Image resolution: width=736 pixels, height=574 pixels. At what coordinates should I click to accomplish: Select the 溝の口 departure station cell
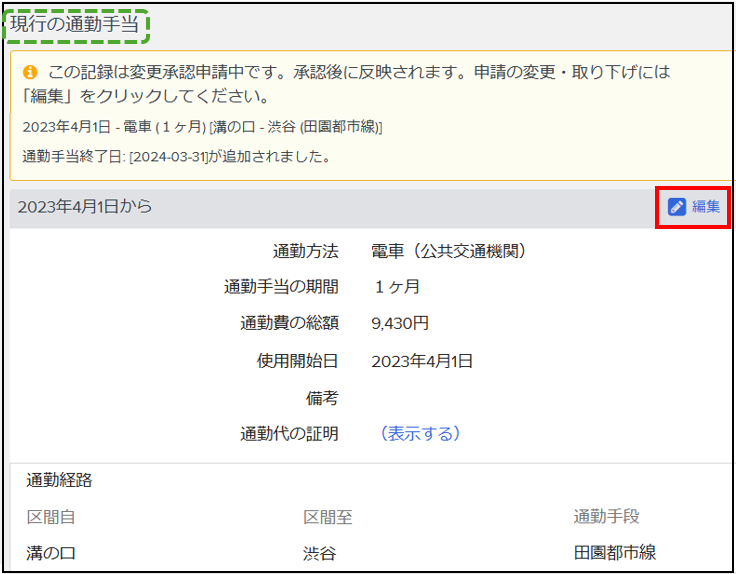coord(51,553)
